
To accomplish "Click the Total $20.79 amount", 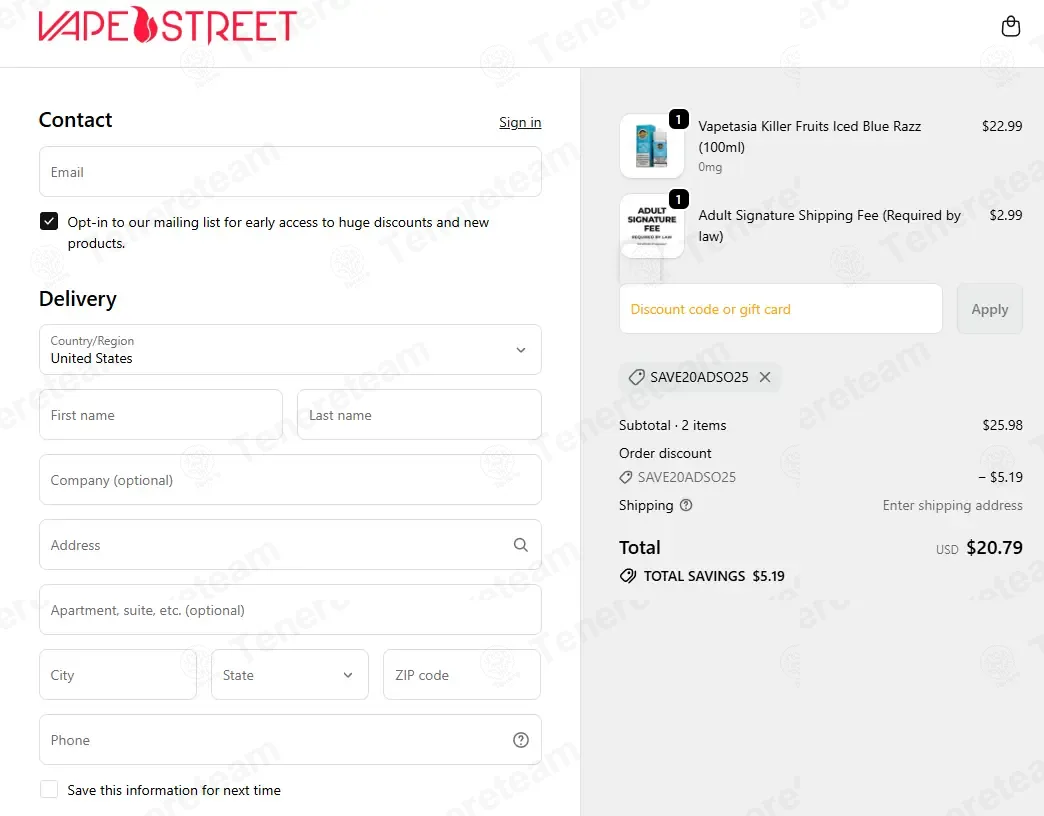I will pos(994,547).
